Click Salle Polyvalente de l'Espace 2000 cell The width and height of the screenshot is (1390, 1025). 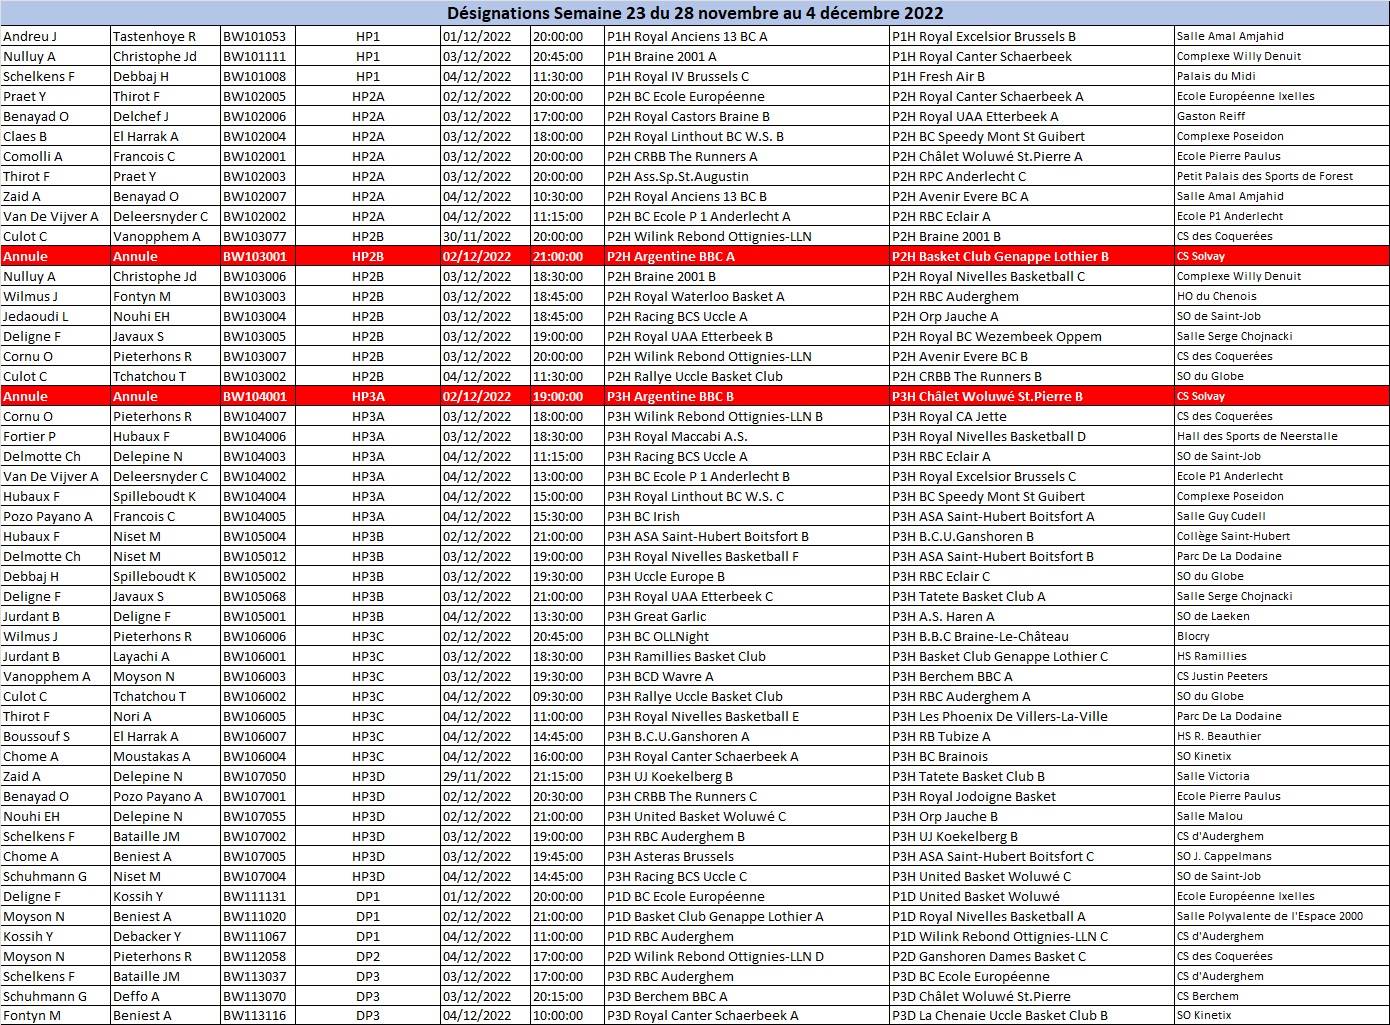pyautogui.click(x=1269, y=917)
